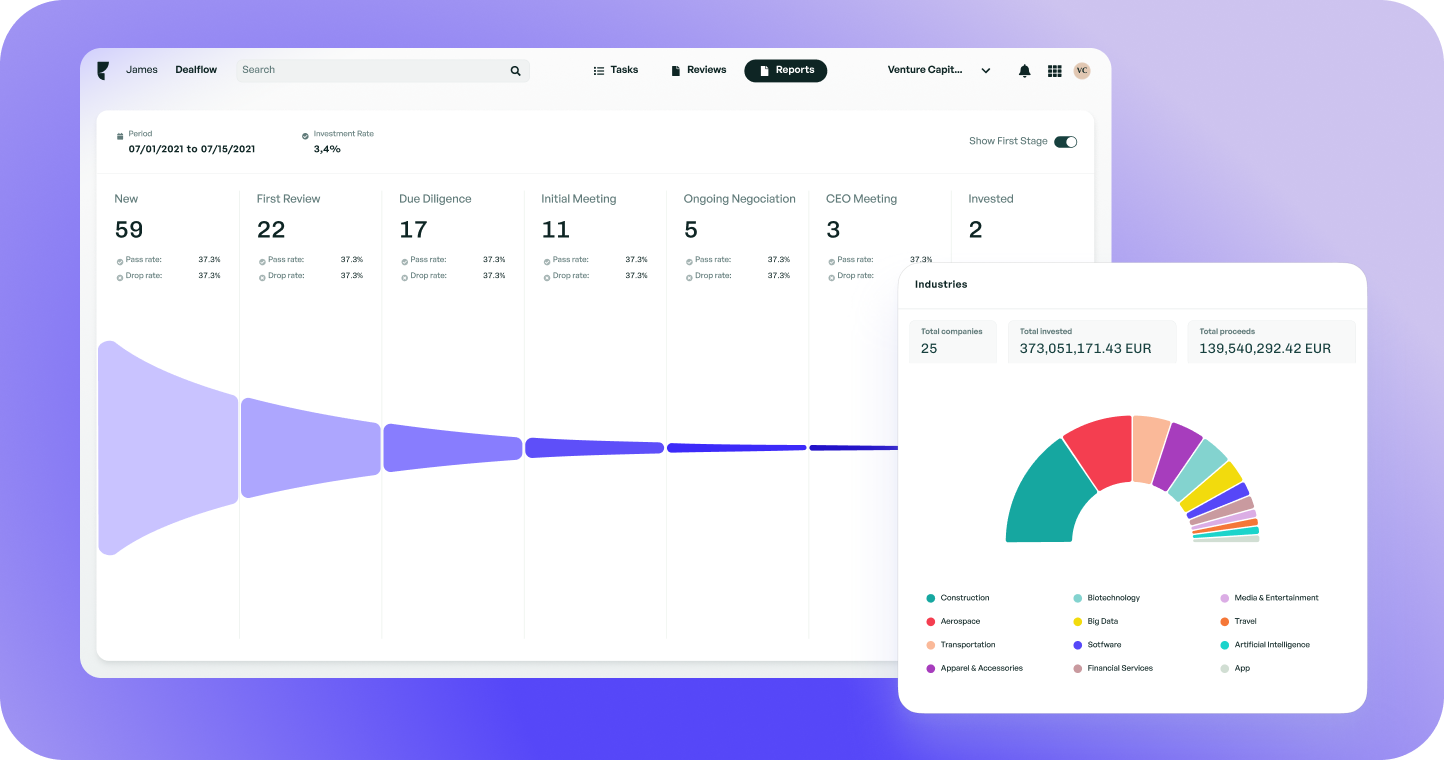Click the App legend entry
The image size is (1444, 760).
click(x=1235, y=669)
